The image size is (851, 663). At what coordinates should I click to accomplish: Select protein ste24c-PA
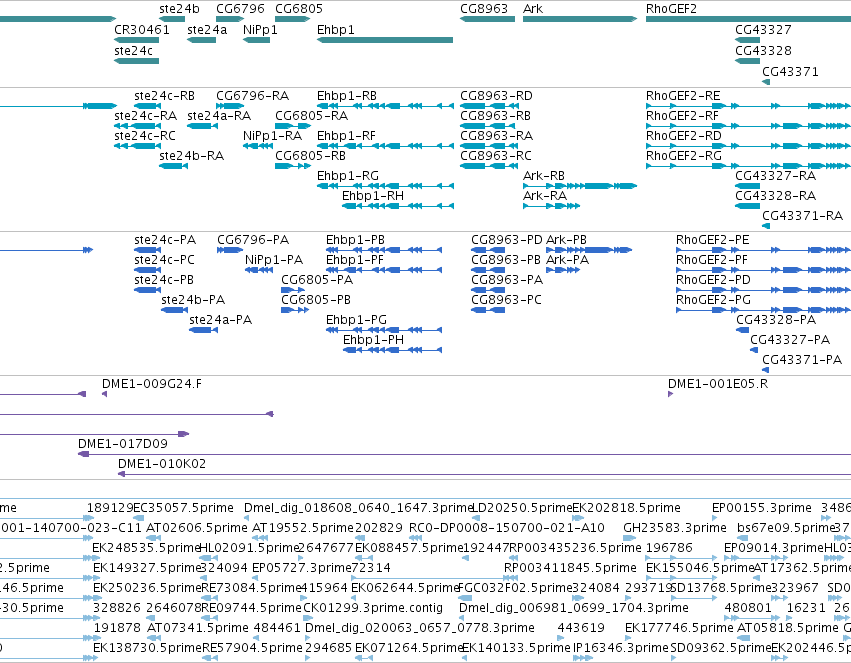(147, 250)
